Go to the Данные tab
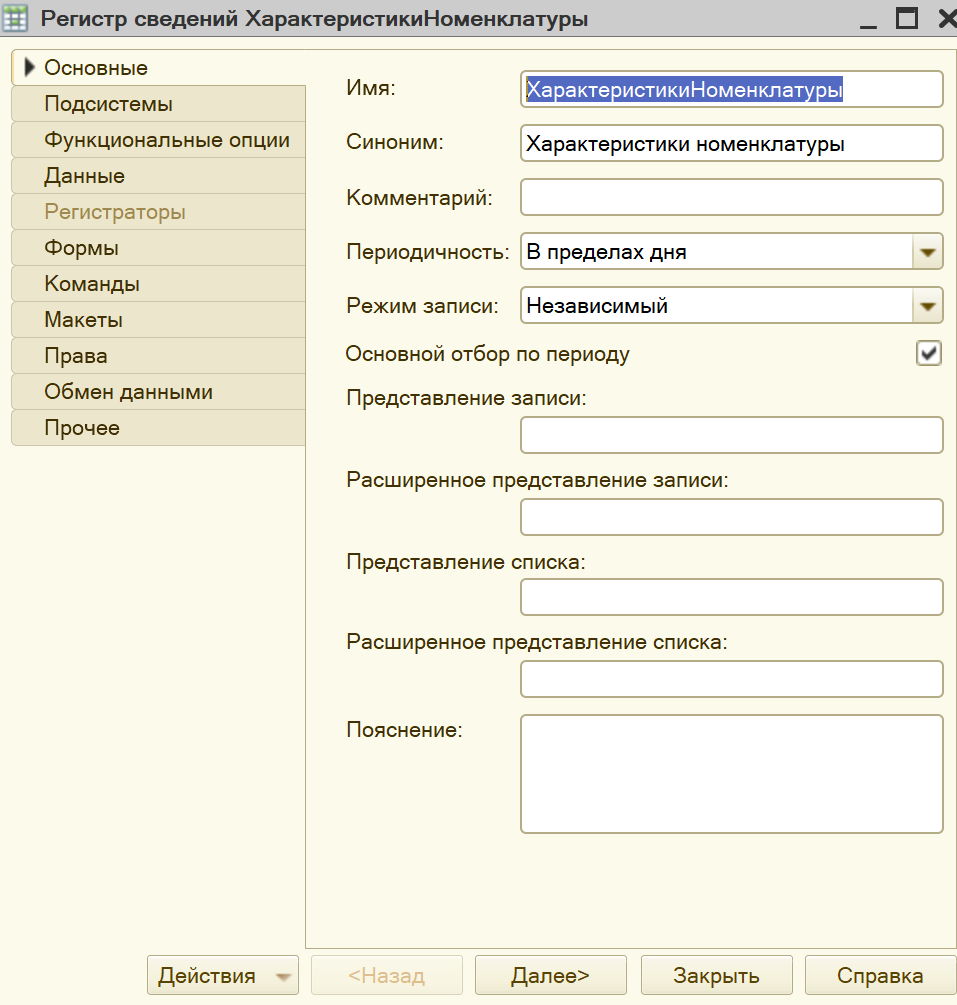957x1005 pixels. [x=158, y=176]
